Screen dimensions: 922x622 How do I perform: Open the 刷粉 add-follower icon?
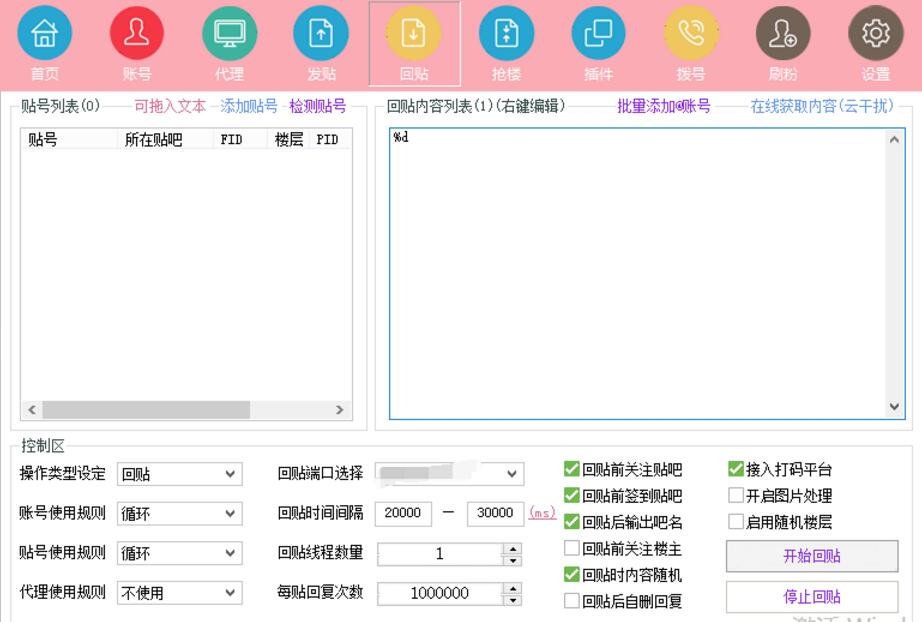coord(783,34)
